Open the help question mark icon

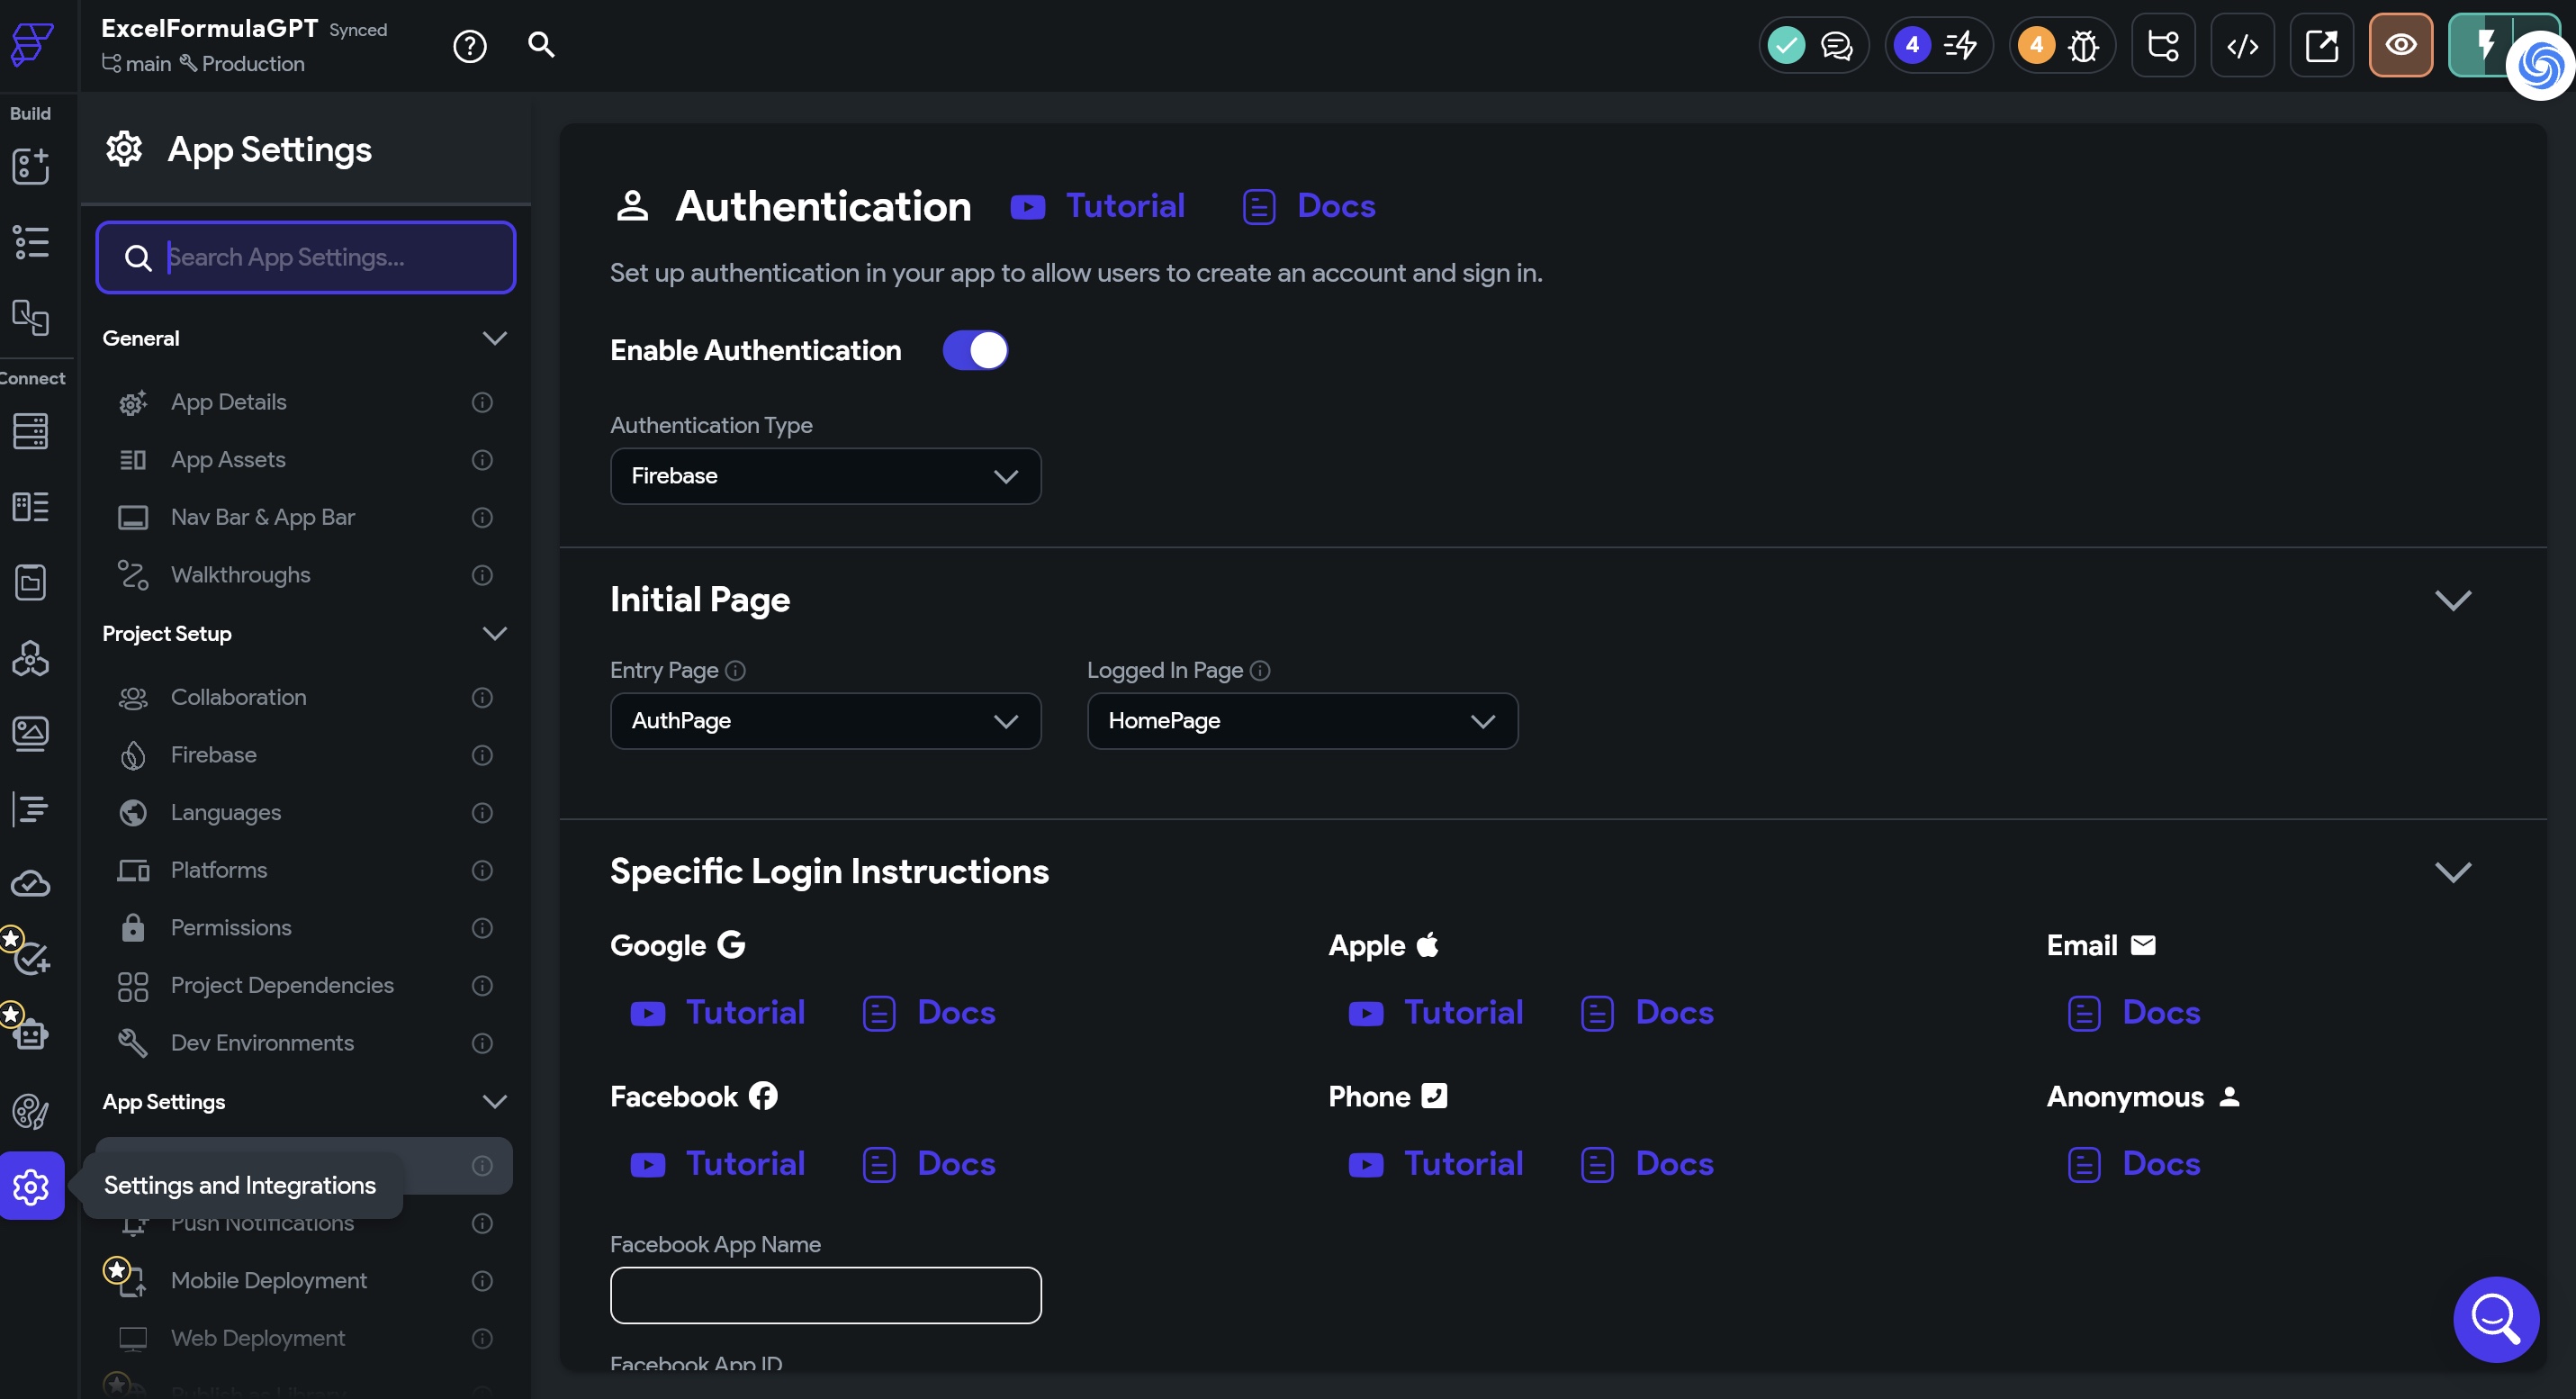[470, 46]
